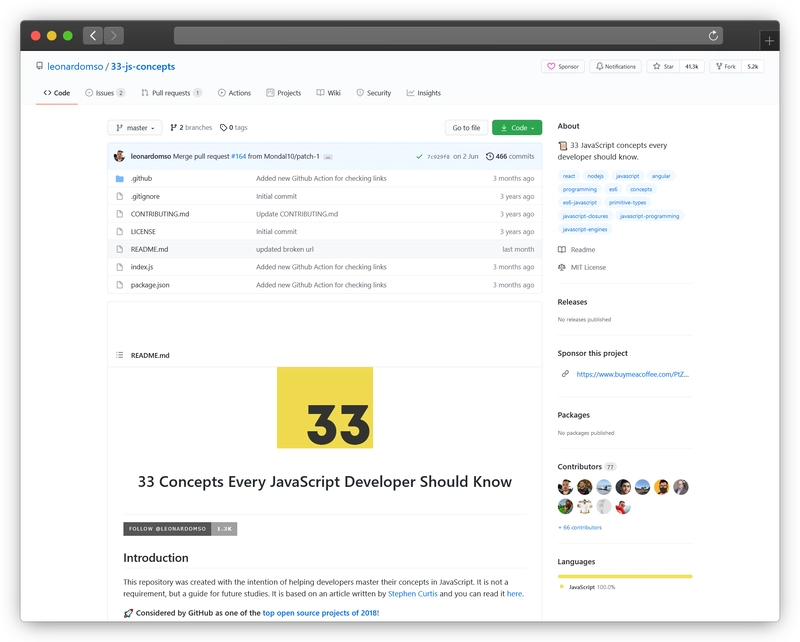Expand the commit message ellipsis button
Viewport: 800px width, 642px height.
328,157
